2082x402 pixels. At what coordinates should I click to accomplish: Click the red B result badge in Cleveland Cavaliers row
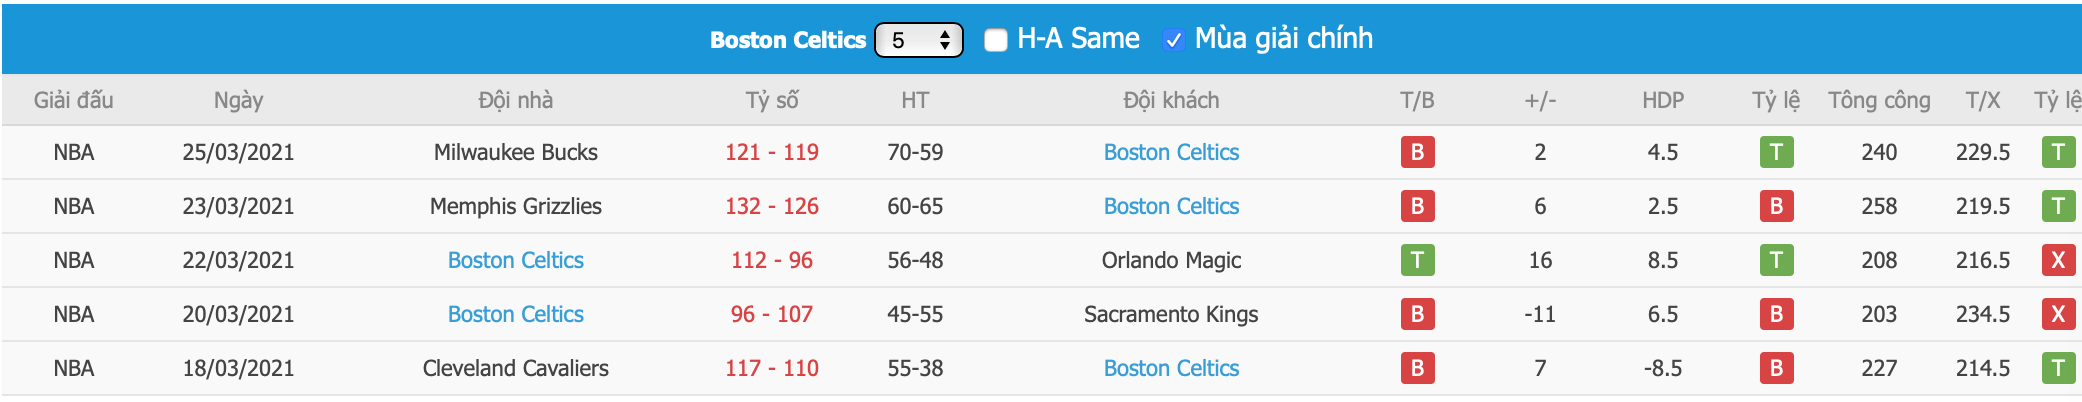click(x=1417, y=368)
